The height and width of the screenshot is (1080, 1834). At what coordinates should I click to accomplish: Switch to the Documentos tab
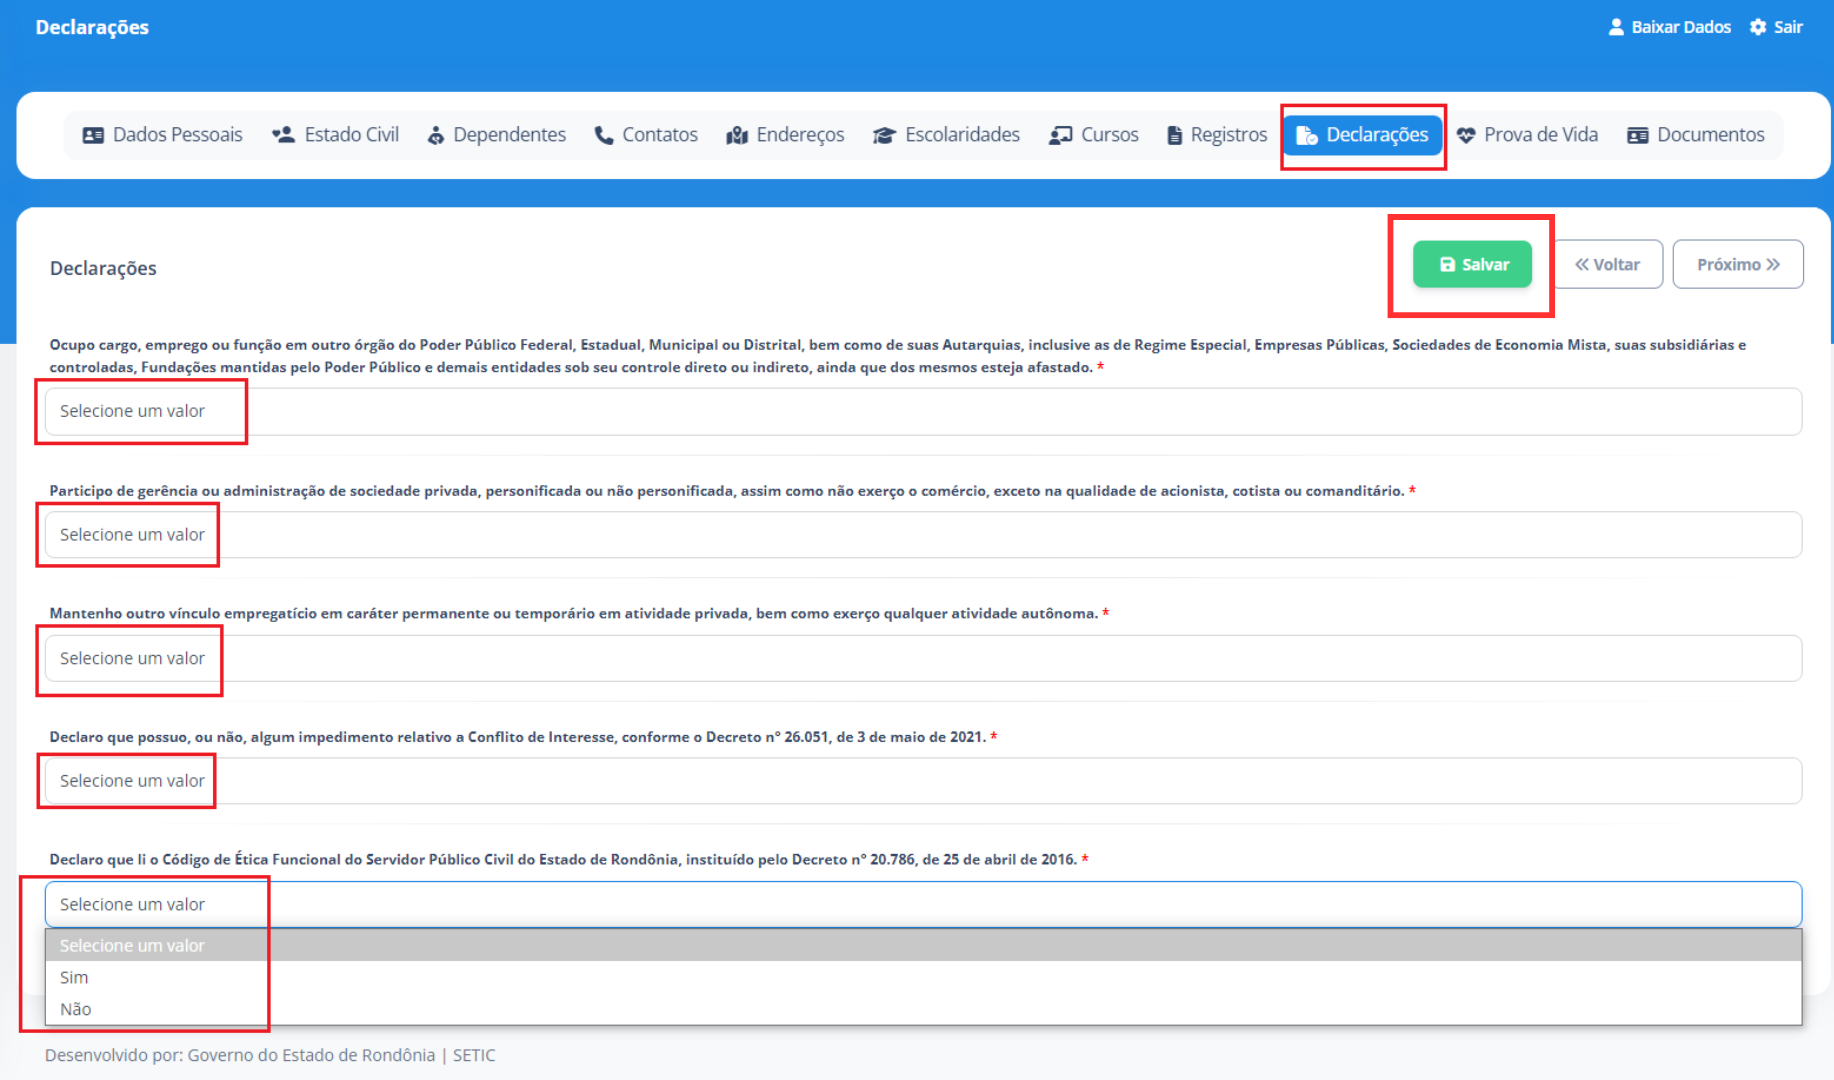click(1696, 135)
